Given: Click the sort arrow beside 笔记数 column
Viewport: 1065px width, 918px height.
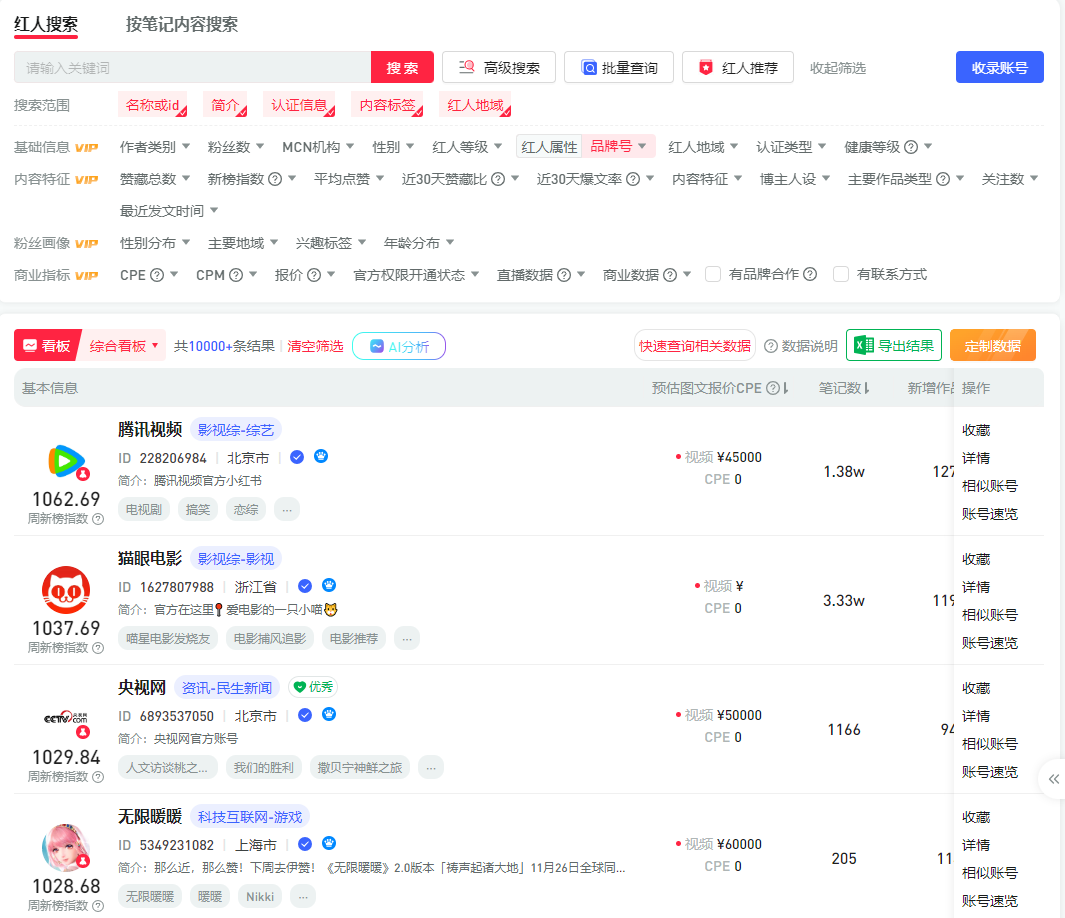Looking at the screenshot, I should coord(866,388).
